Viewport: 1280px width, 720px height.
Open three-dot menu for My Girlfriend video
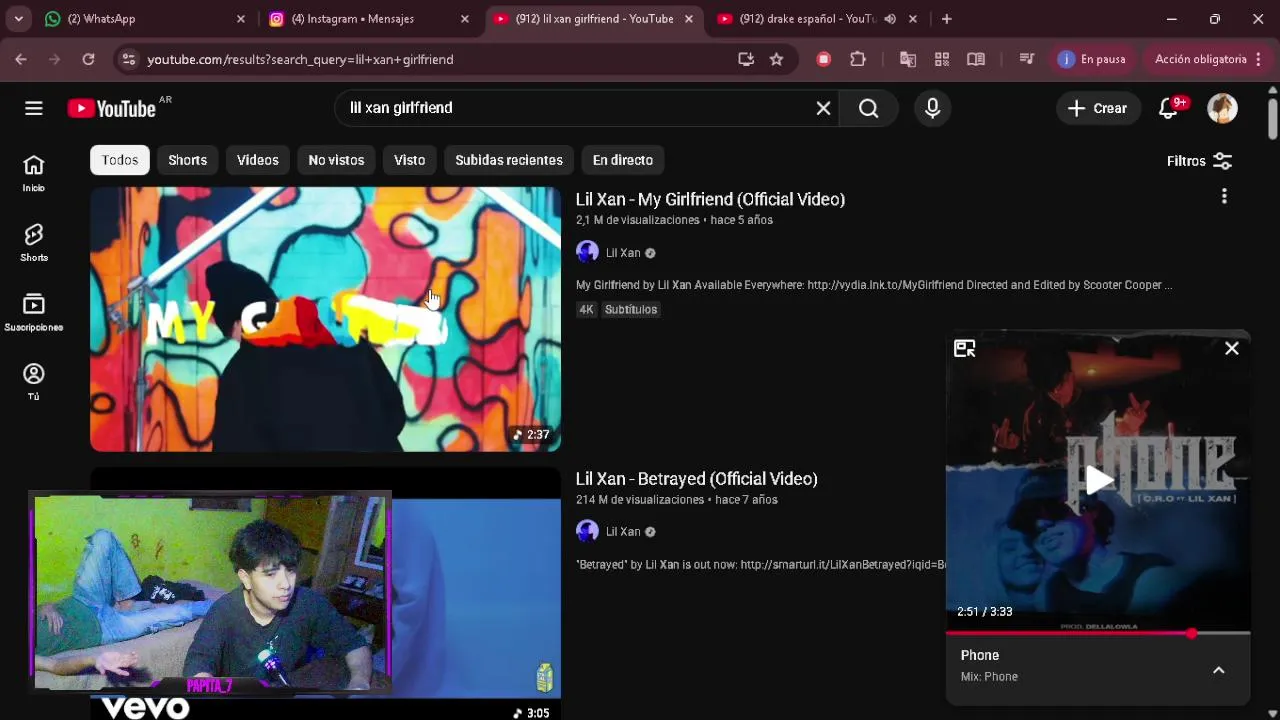click(x=1224, y=197)
